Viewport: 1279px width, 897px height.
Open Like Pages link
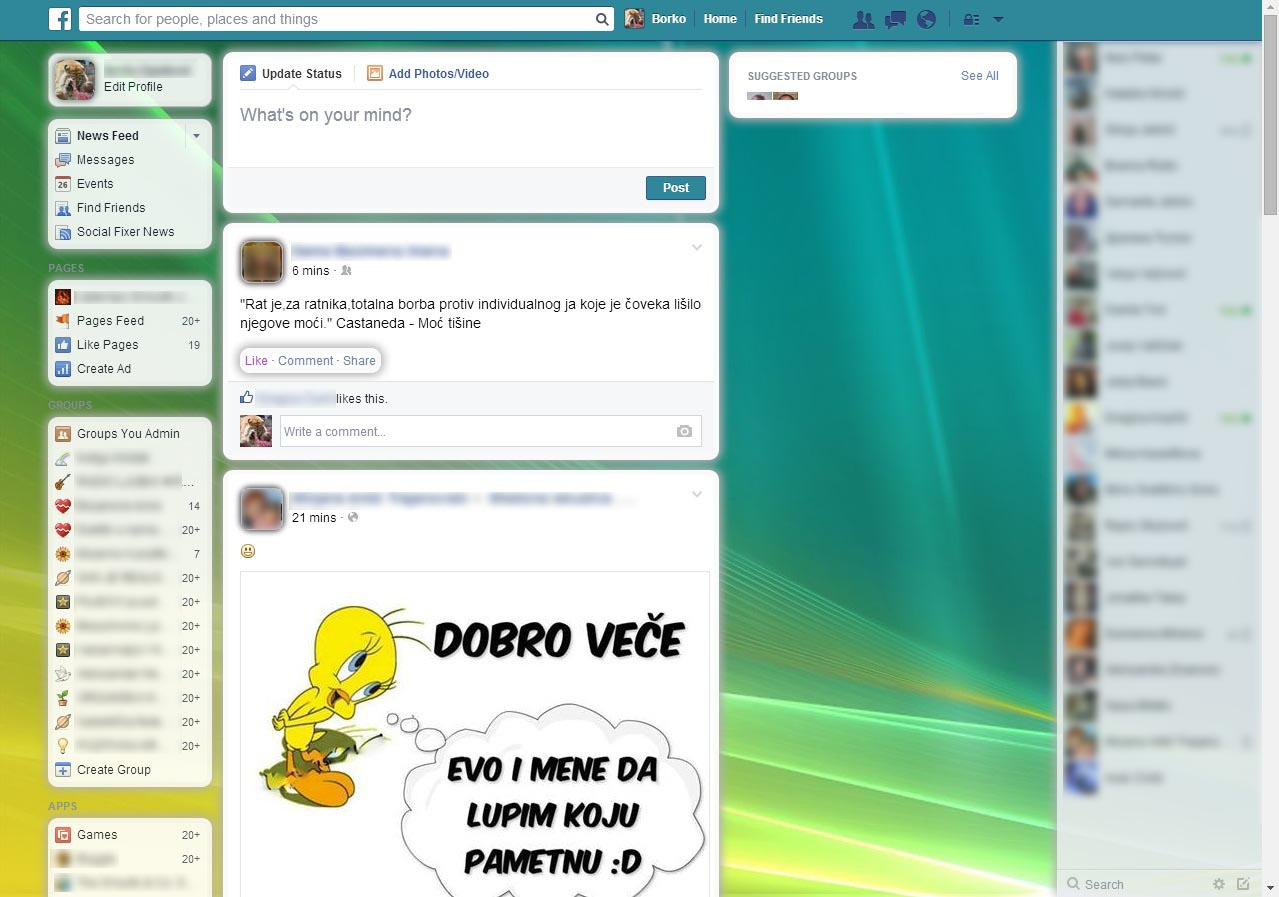[x=107, y=345]
